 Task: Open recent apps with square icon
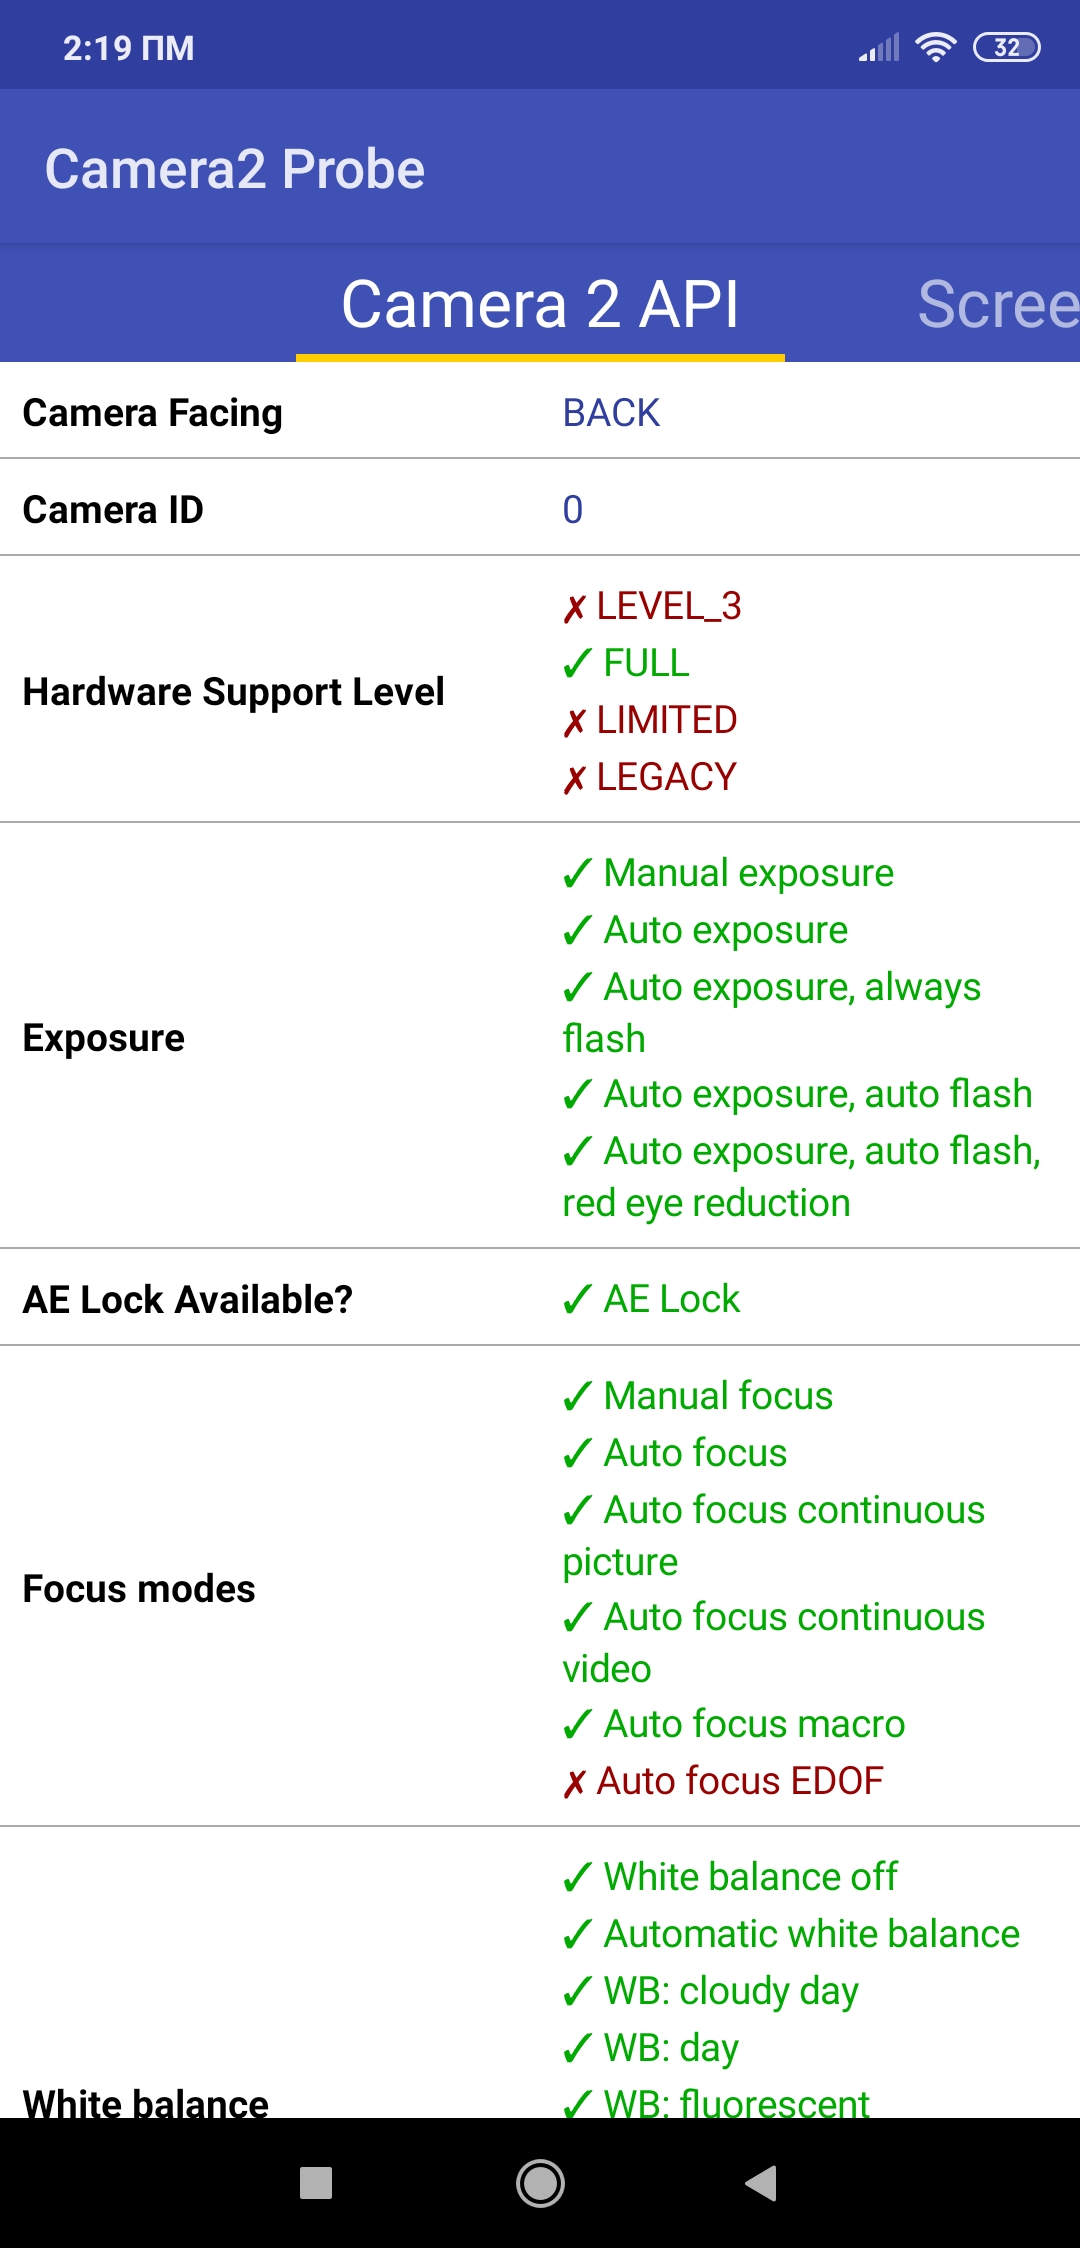coord(316,2183)
